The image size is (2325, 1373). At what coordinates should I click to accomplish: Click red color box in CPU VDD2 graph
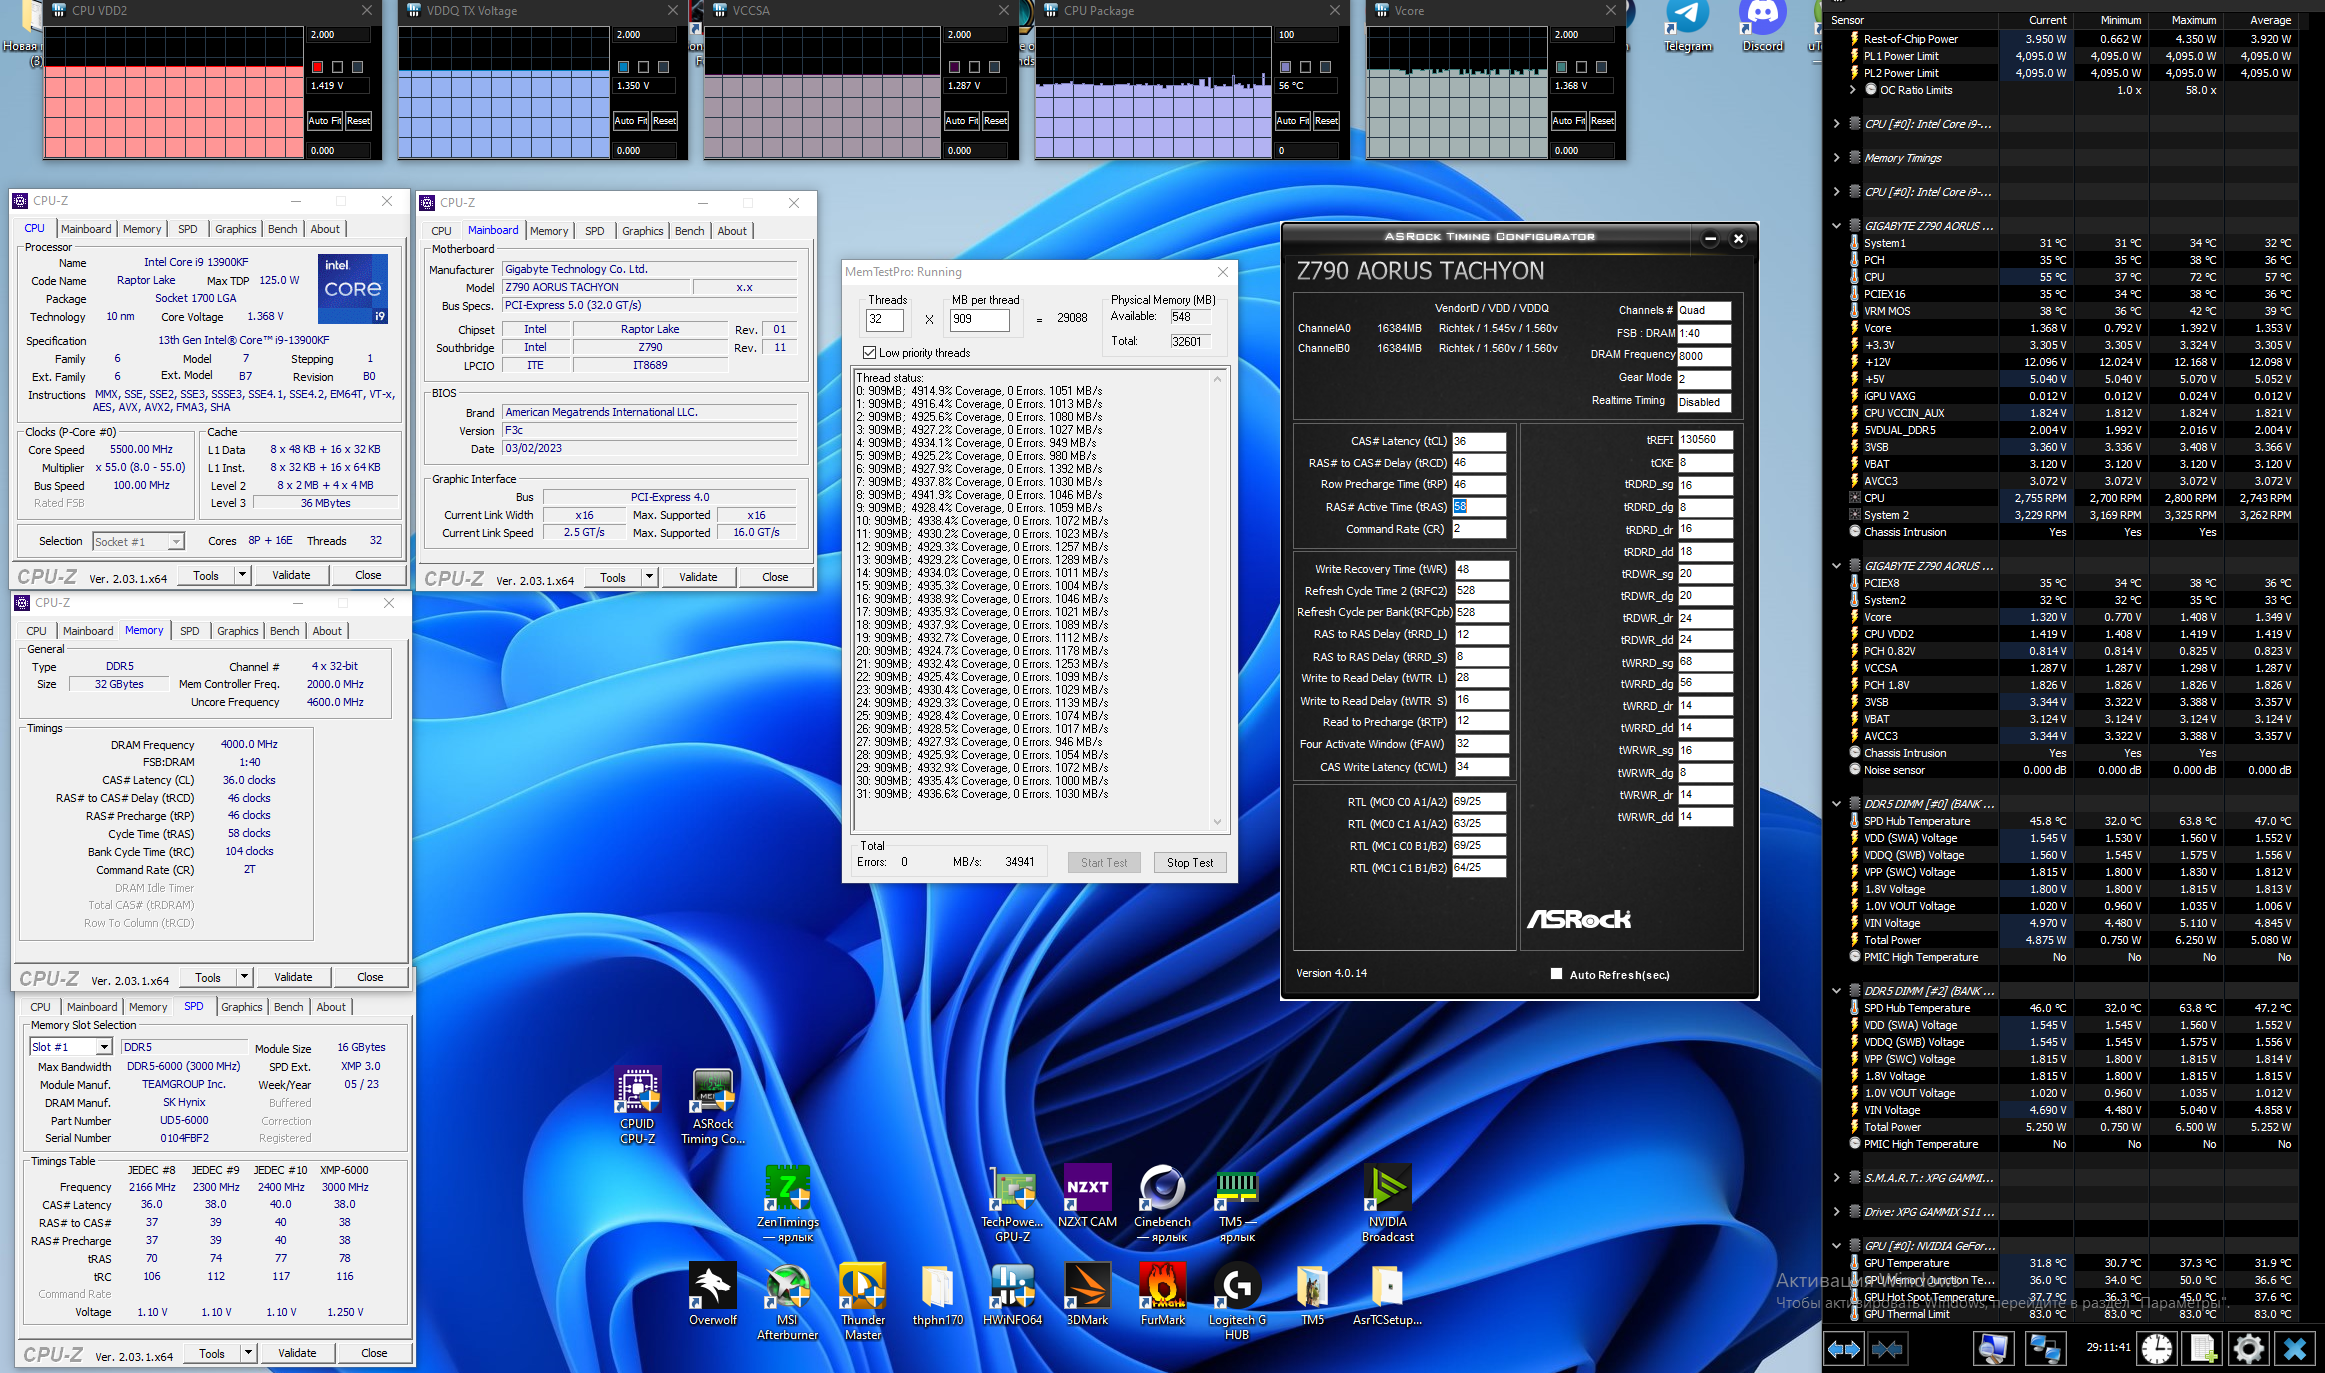click(317, 67)
